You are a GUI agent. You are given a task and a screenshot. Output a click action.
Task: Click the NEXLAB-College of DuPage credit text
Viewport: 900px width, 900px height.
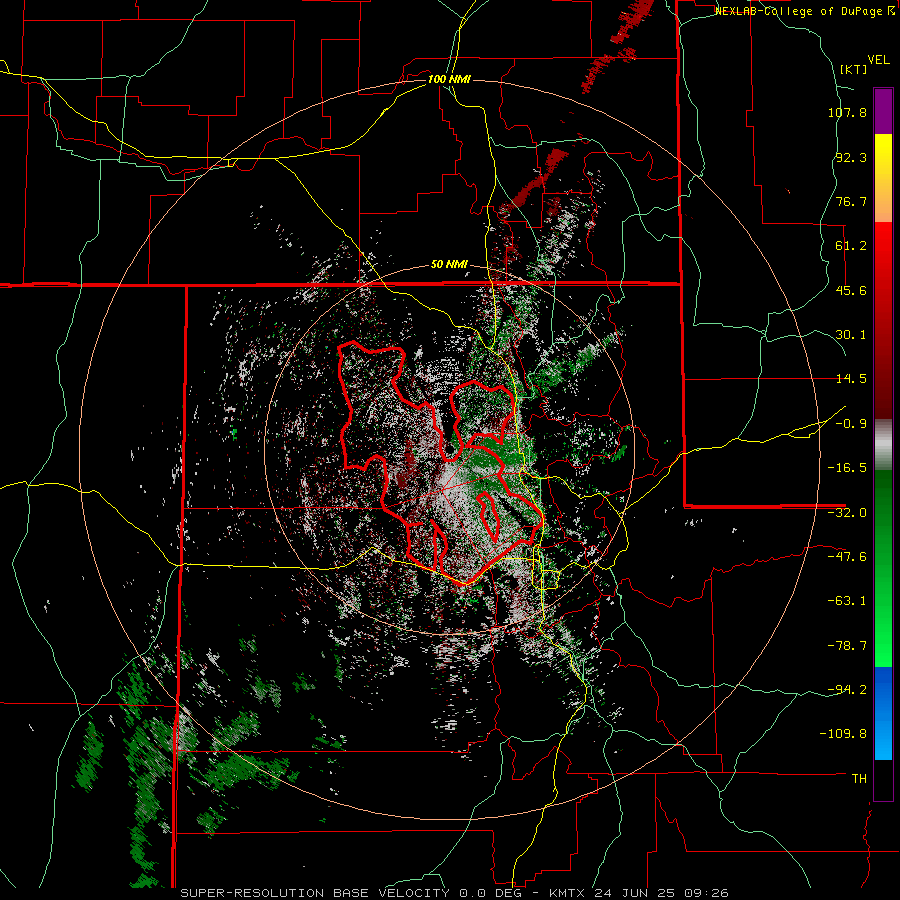(799, 11)
